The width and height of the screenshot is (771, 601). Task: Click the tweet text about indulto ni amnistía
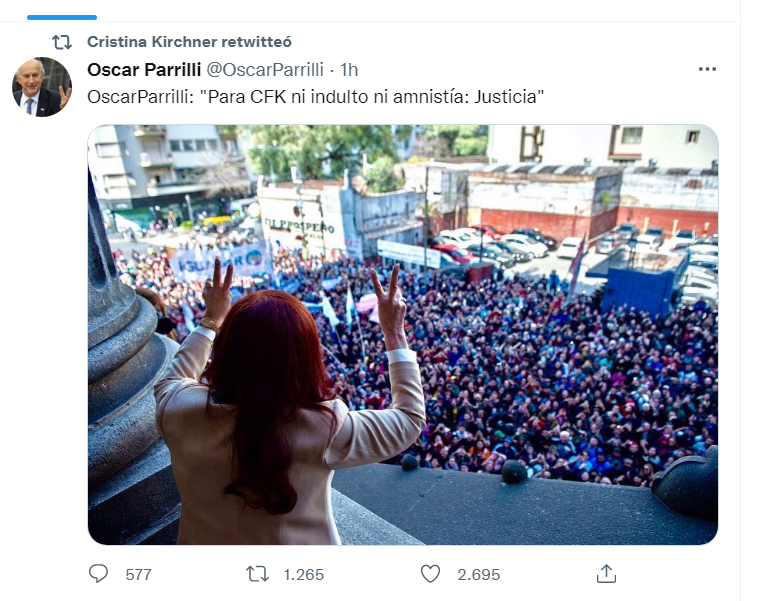pyautogui.click(x=316, y=97)
